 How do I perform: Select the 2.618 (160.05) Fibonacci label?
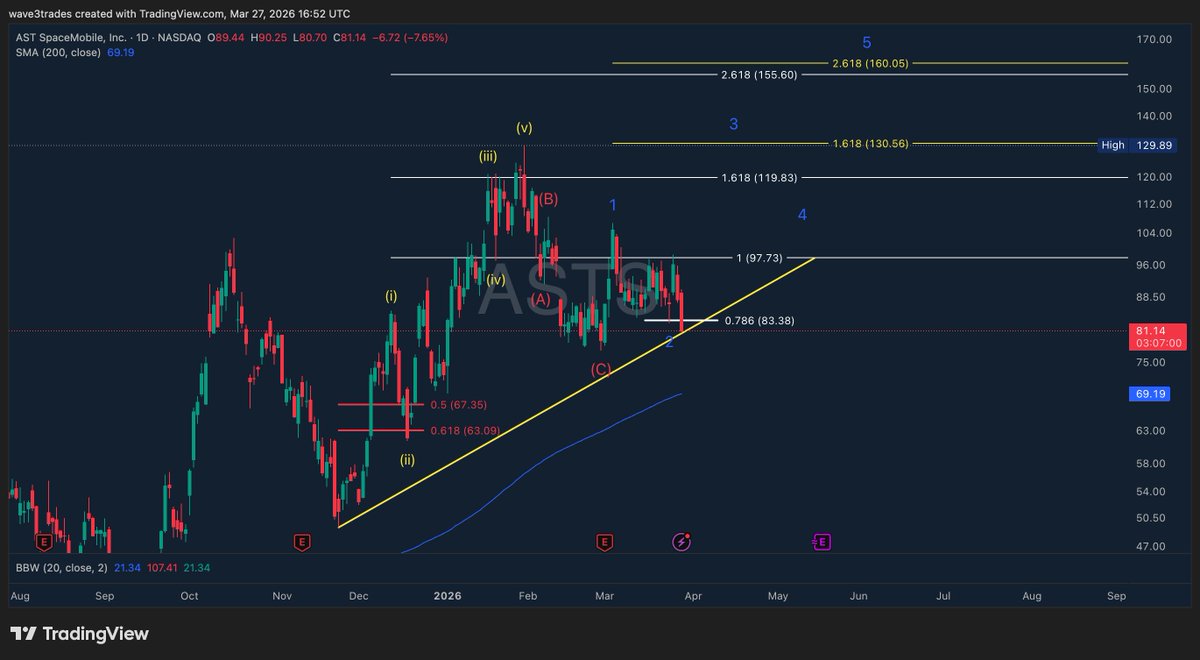(x=870, y=63)
